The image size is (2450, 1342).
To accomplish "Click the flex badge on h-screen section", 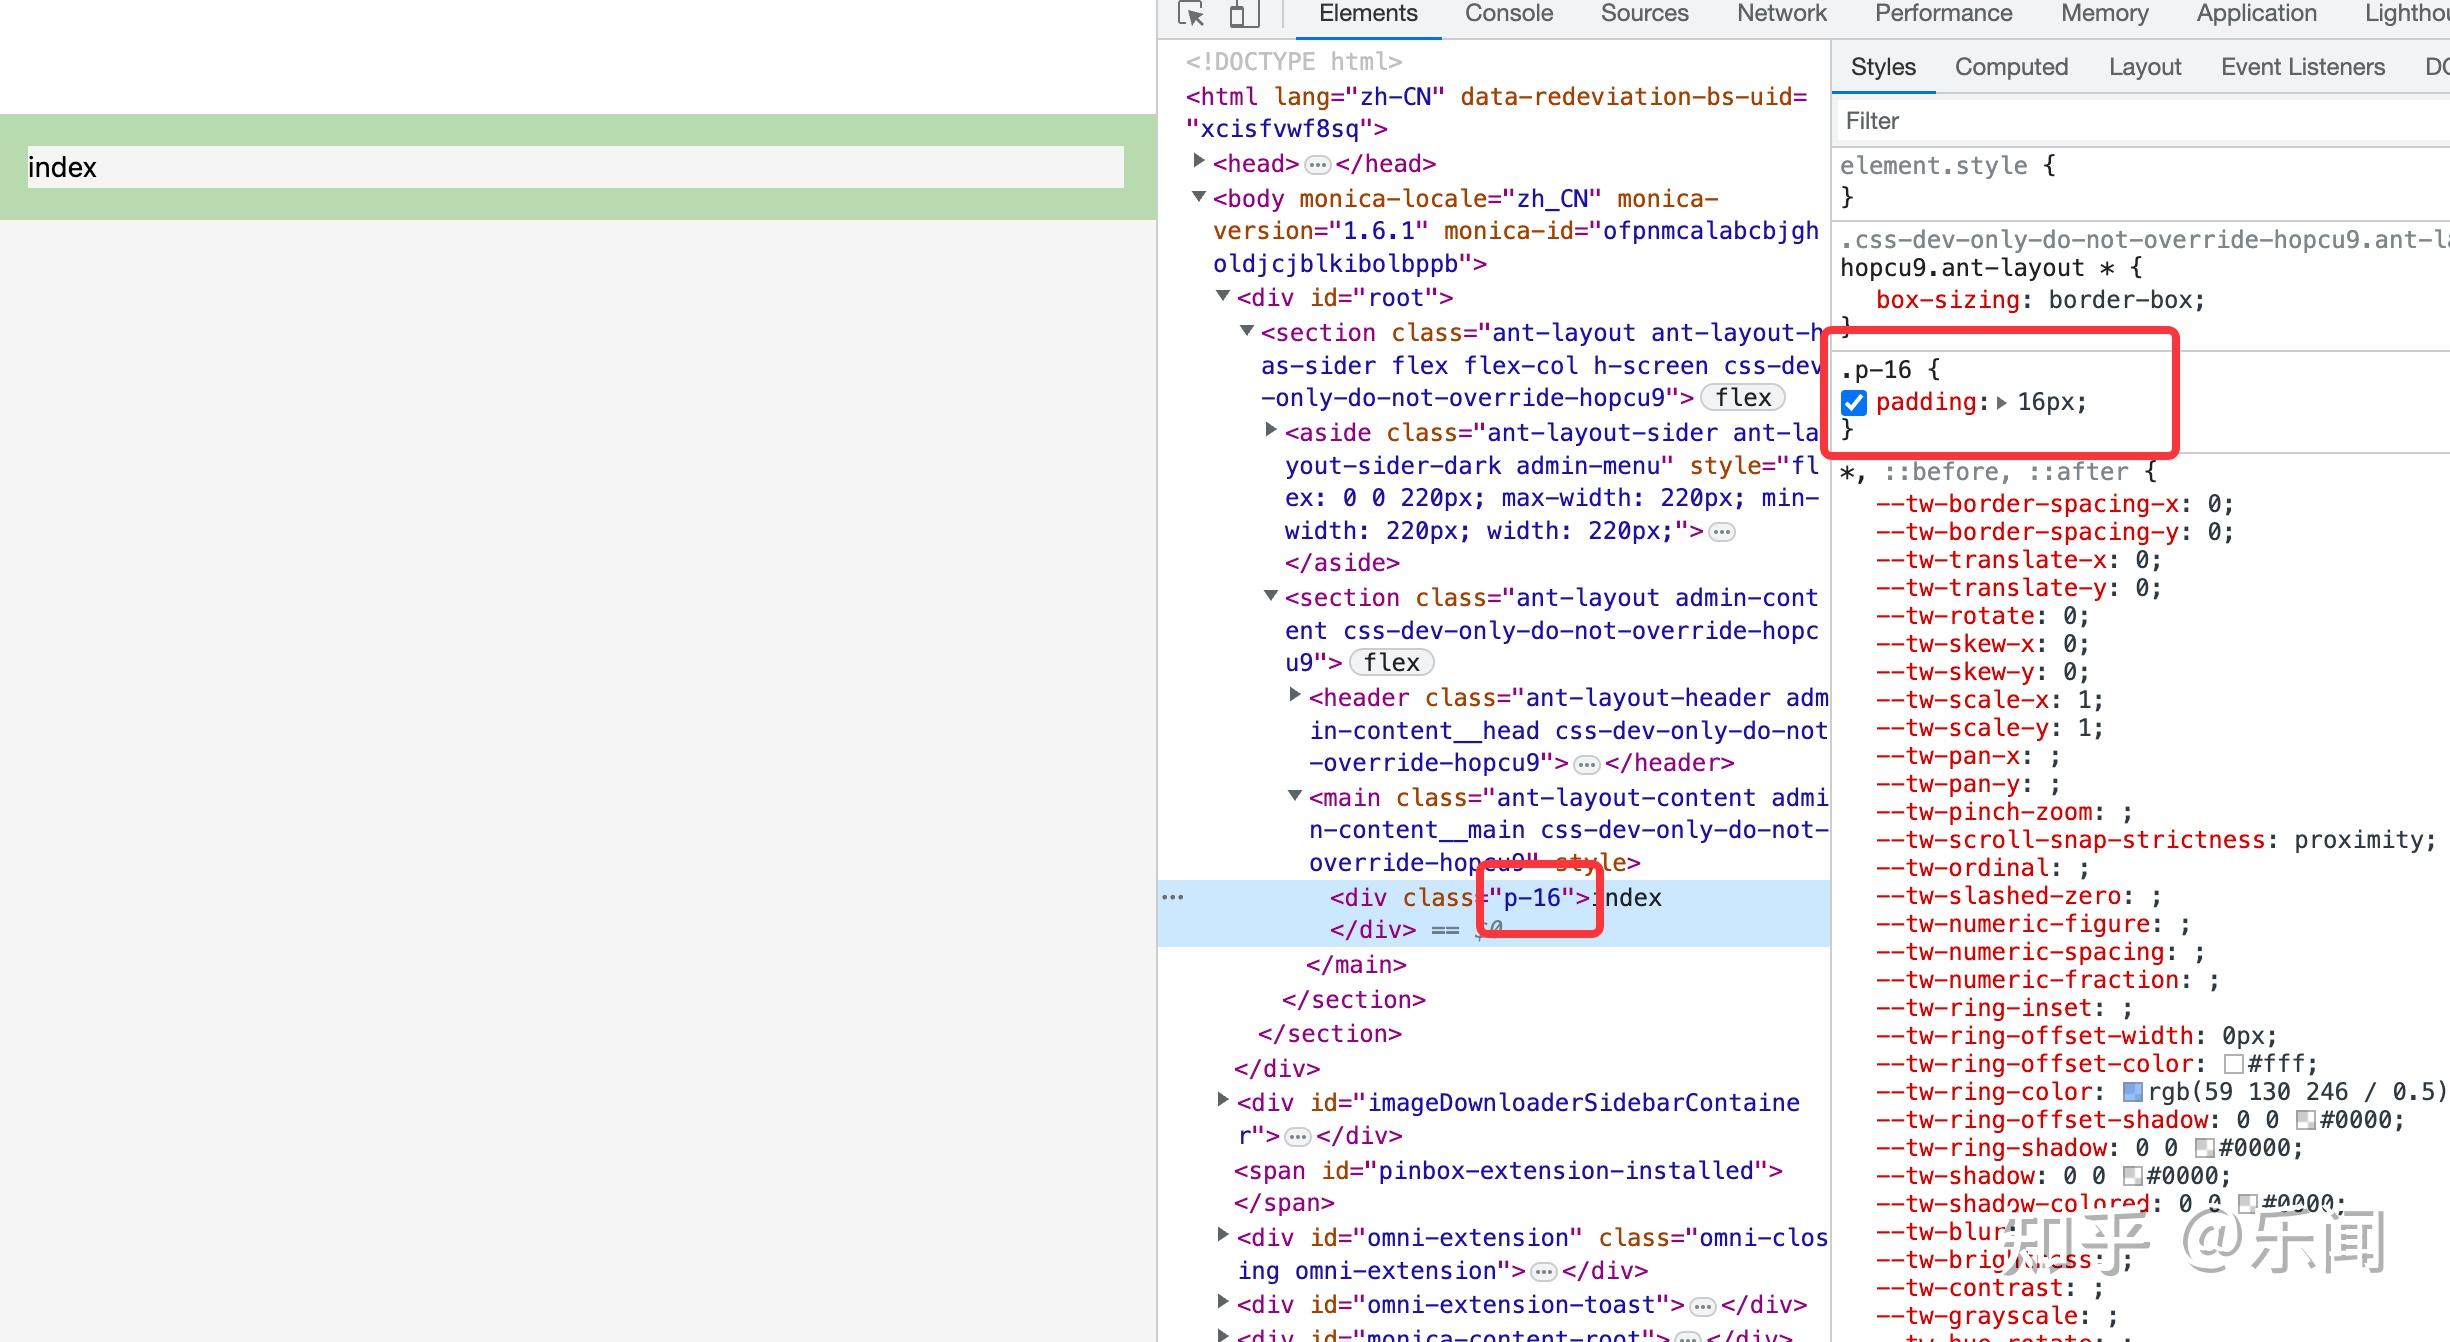I will [1742, 398].
